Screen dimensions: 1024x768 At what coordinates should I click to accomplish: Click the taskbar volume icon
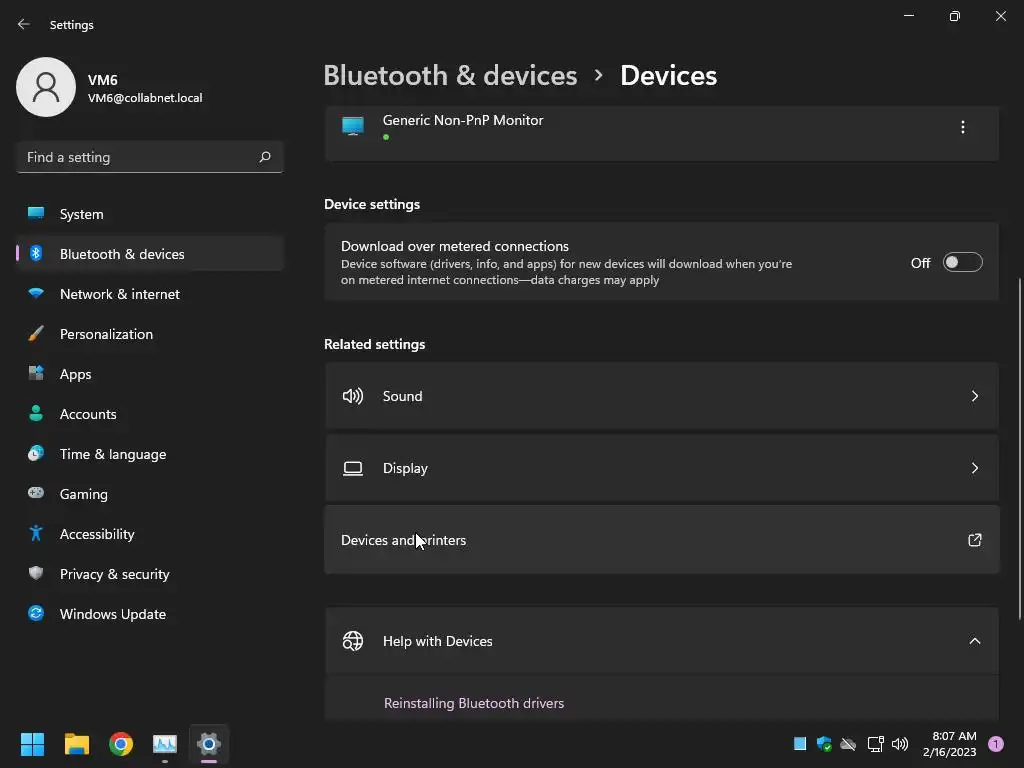point(900,744)
